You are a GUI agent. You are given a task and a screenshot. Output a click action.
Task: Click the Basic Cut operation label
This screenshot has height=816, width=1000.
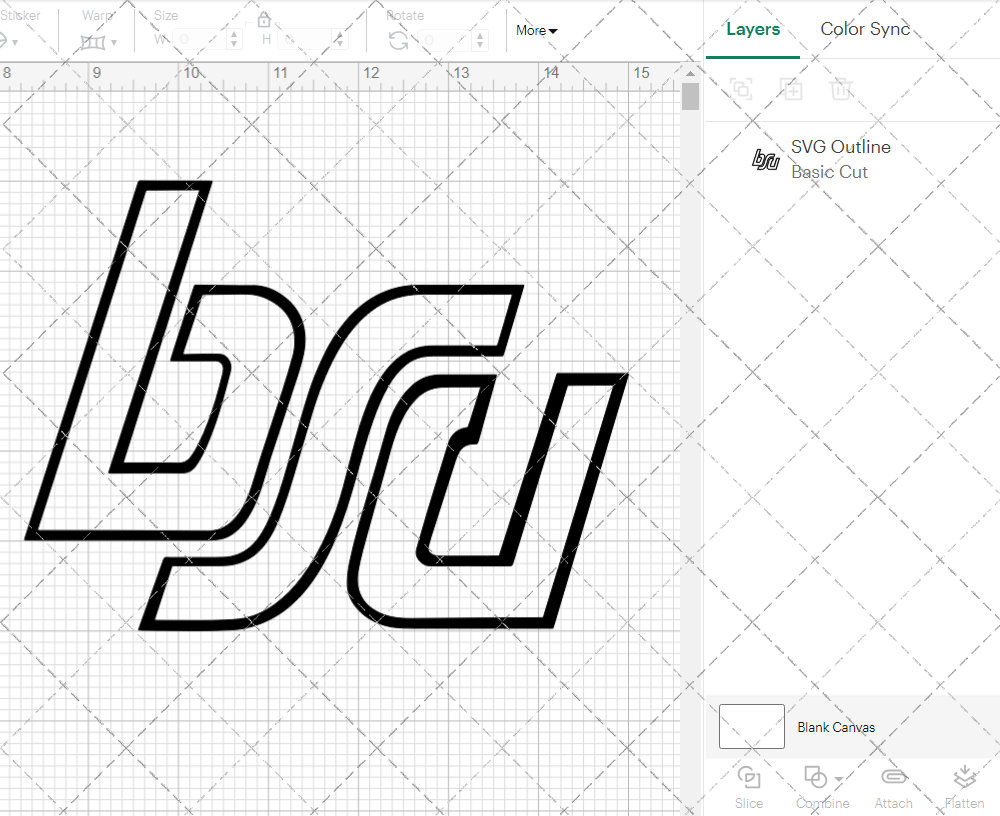(829, 172)
